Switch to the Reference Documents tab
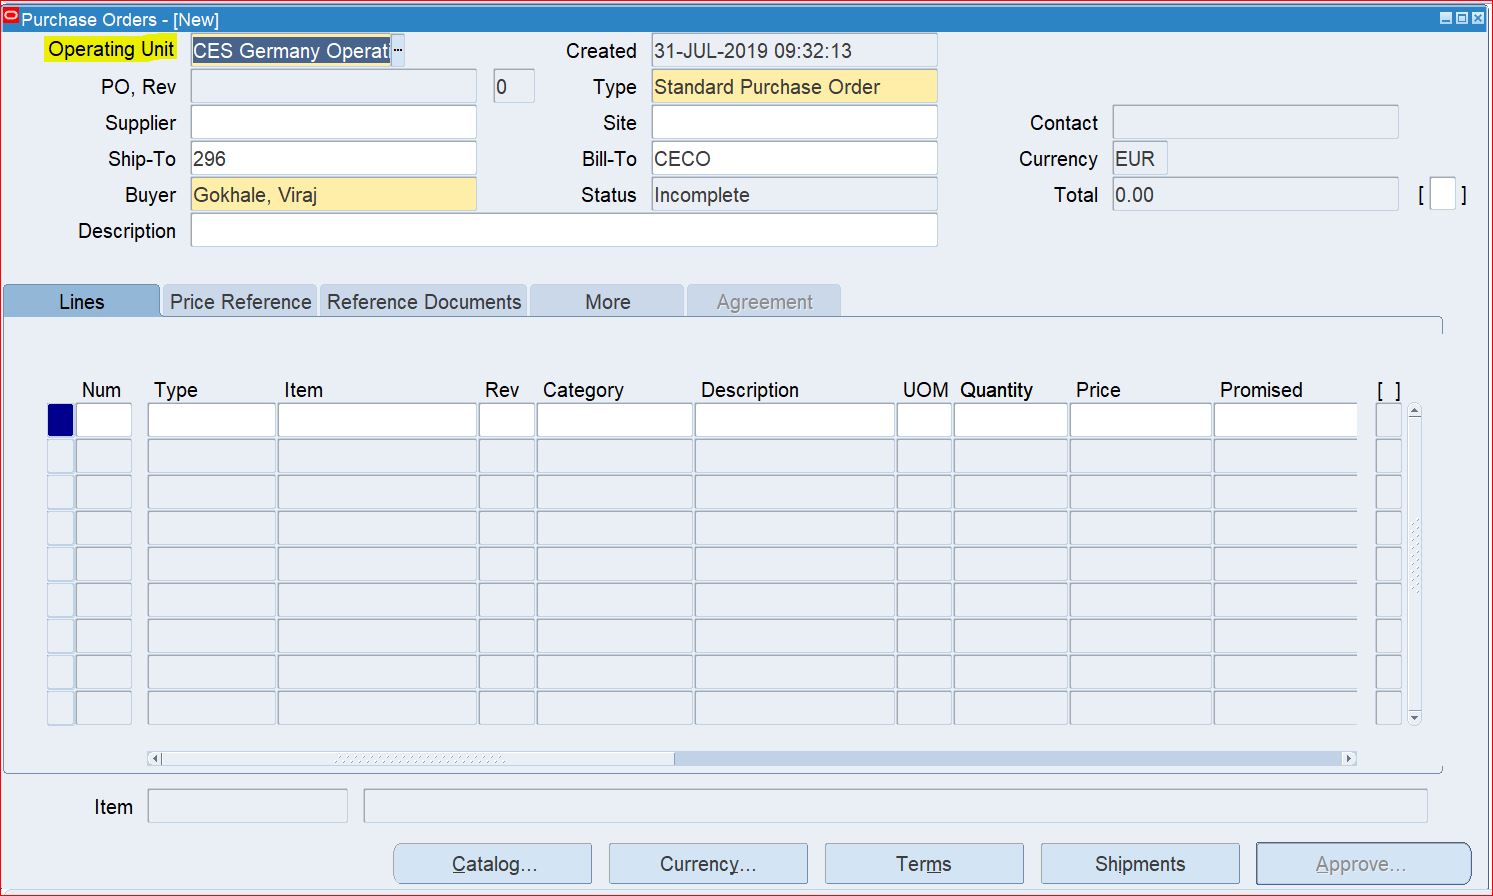This screenshot has width=1493, height=896. (x=423, y=300)
